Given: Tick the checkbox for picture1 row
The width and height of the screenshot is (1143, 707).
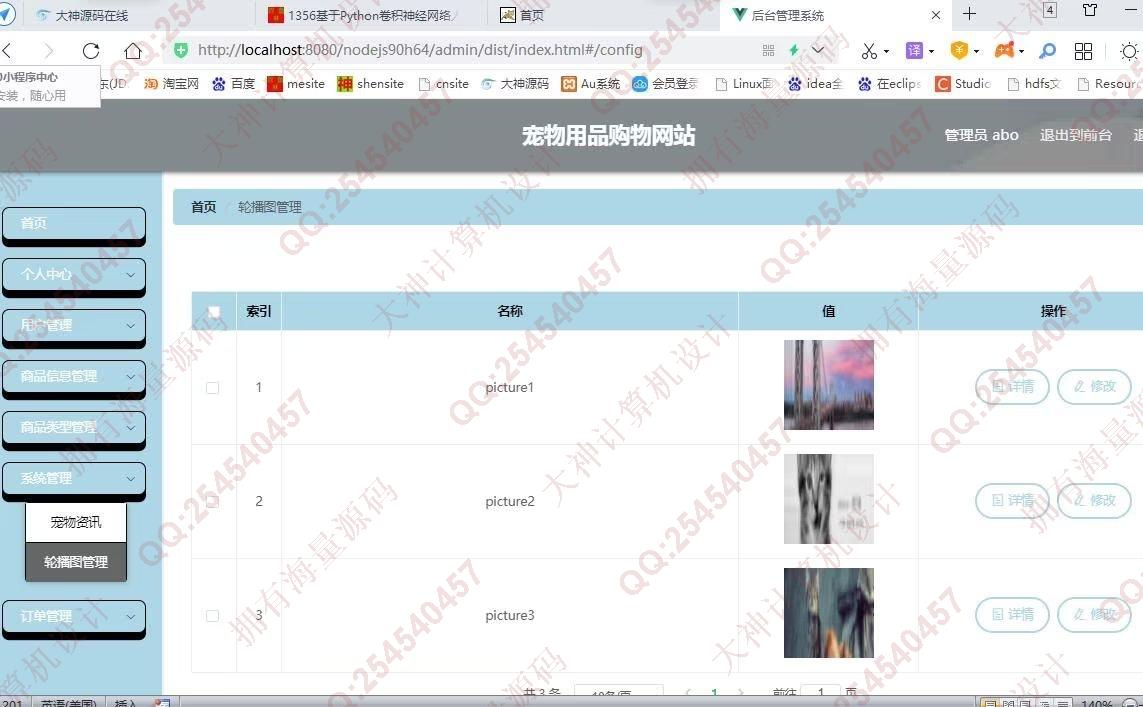Looking at the screenshot, I should coord(212,387).
